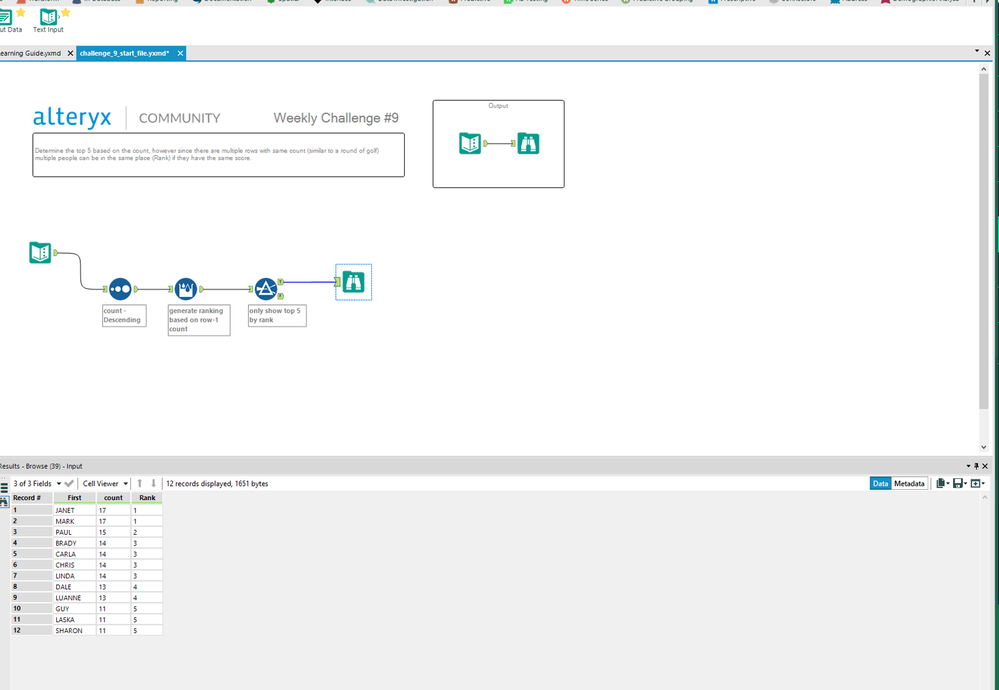Viewport: 999px width, 690px height.
Task: Click the browse binoculars icon in results sidebar
Action: [4, 502]
